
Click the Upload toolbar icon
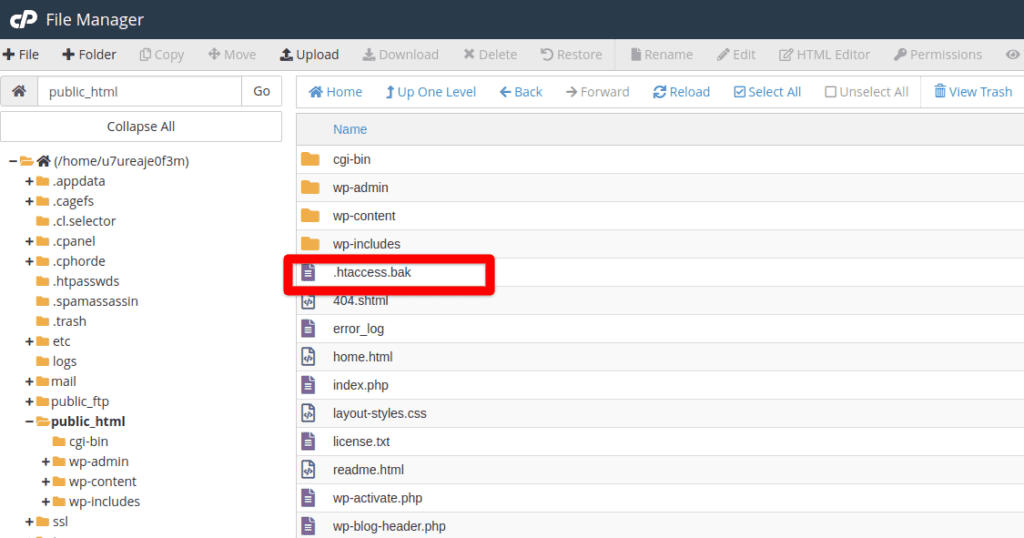click(x=286, y=55)
